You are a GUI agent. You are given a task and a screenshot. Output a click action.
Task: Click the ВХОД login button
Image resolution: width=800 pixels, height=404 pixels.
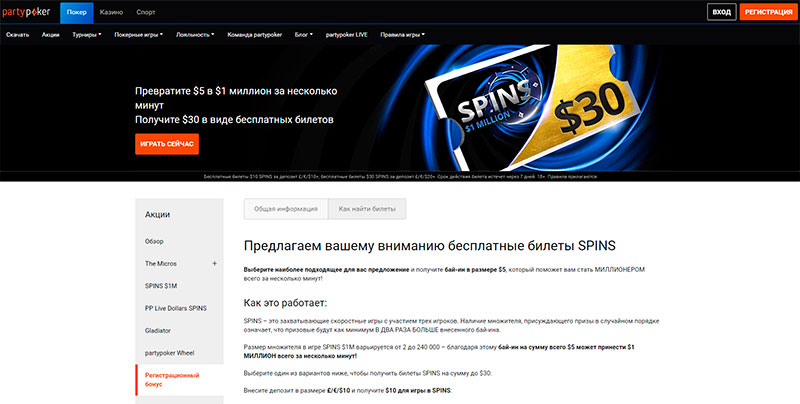[720, 12]
